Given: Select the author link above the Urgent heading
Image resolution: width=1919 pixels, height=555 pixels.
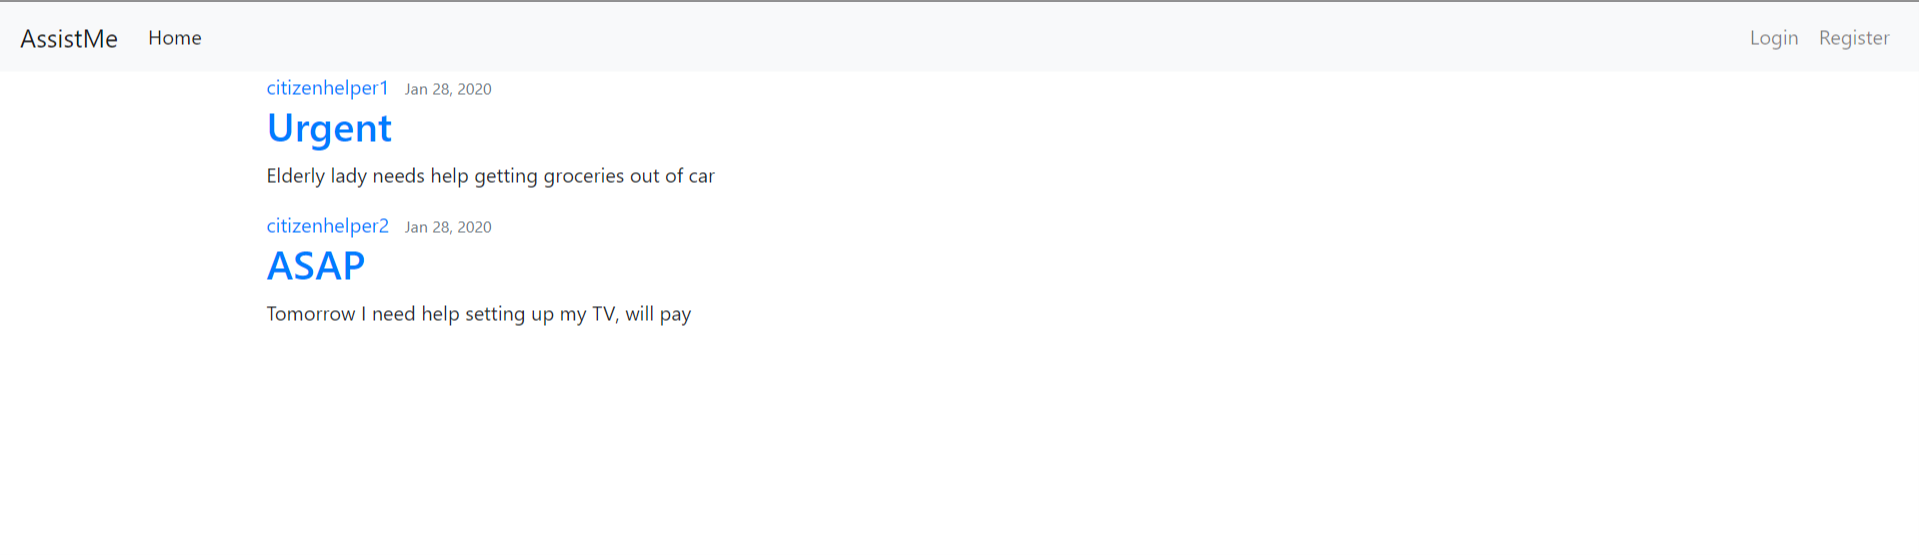Looking at the screenshot, I should 327,88.
